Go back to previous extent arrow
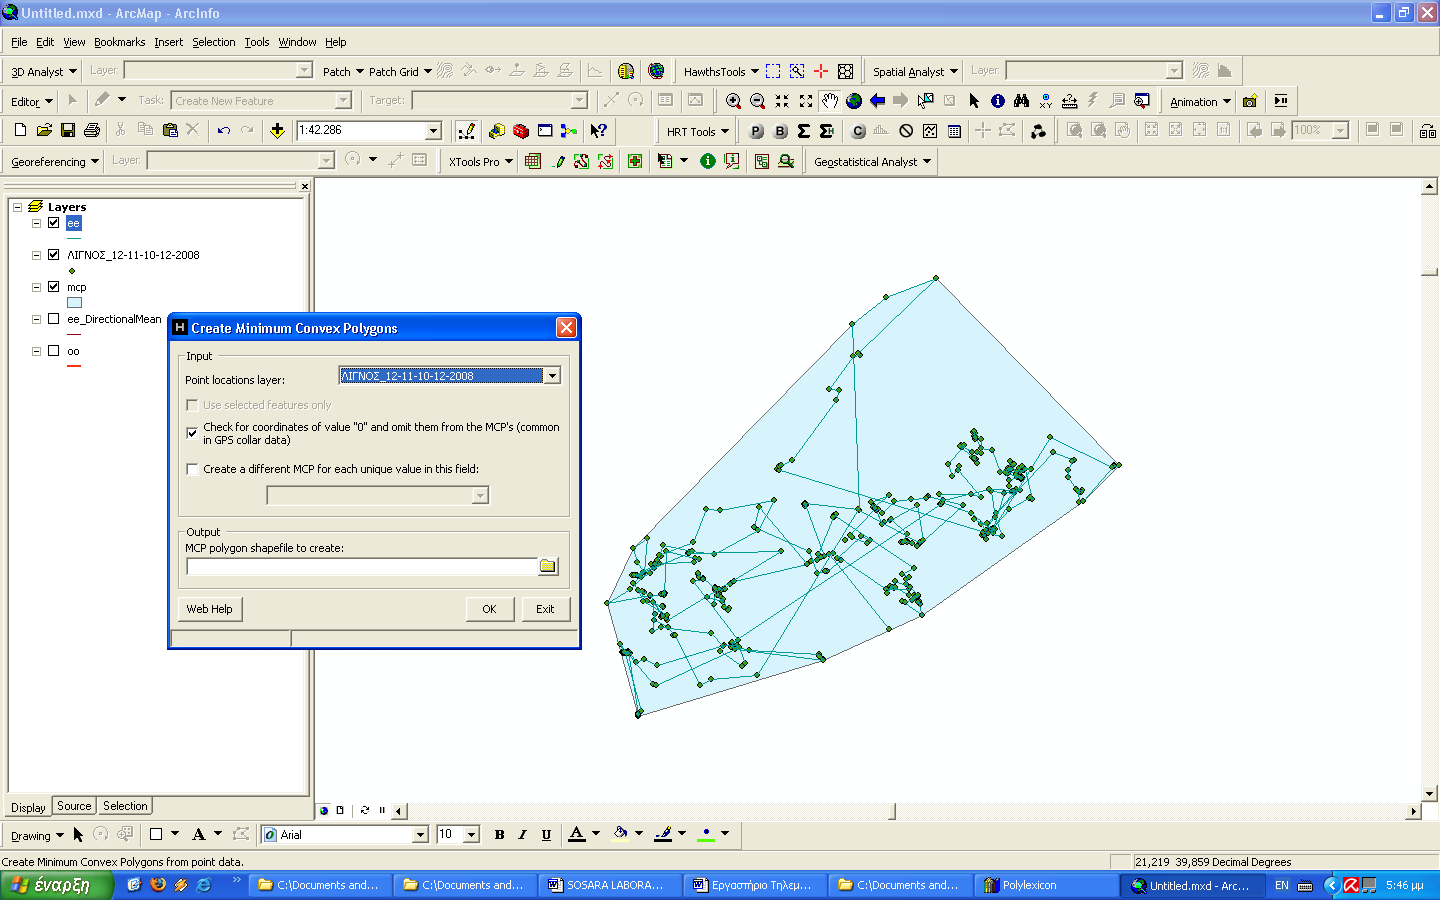Screen dimensions: 1440x900 pos(877,101)
